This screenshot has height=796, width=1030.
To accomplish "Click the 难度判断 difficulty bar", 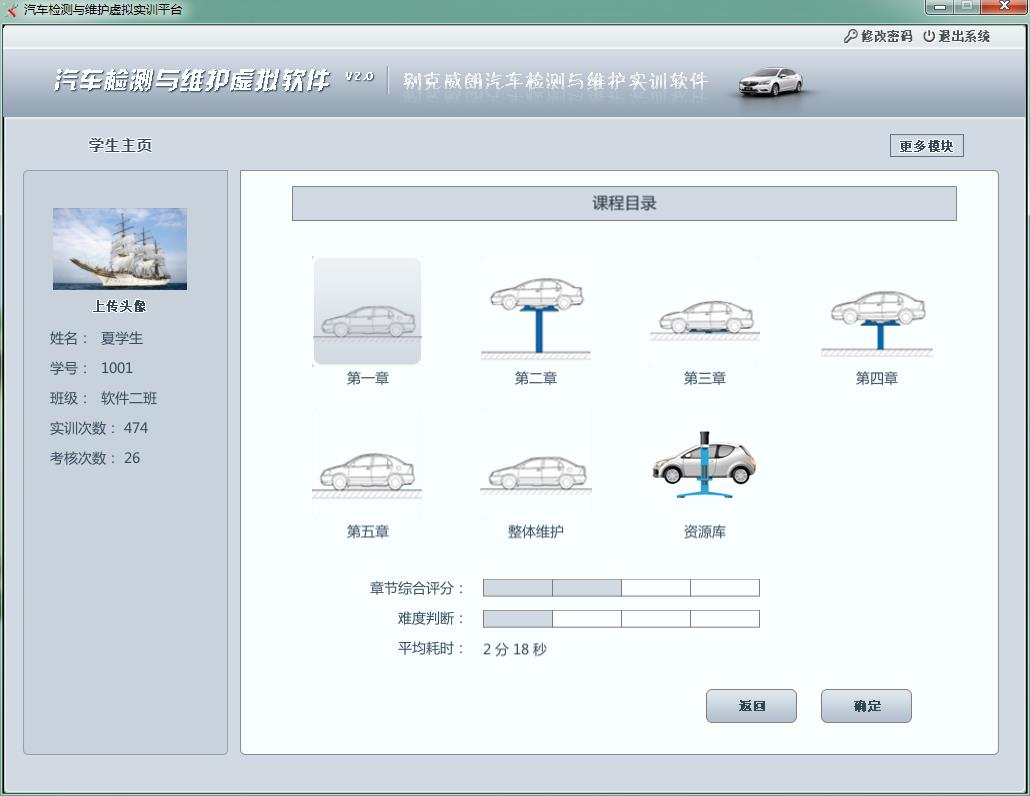I will point(621,619).
